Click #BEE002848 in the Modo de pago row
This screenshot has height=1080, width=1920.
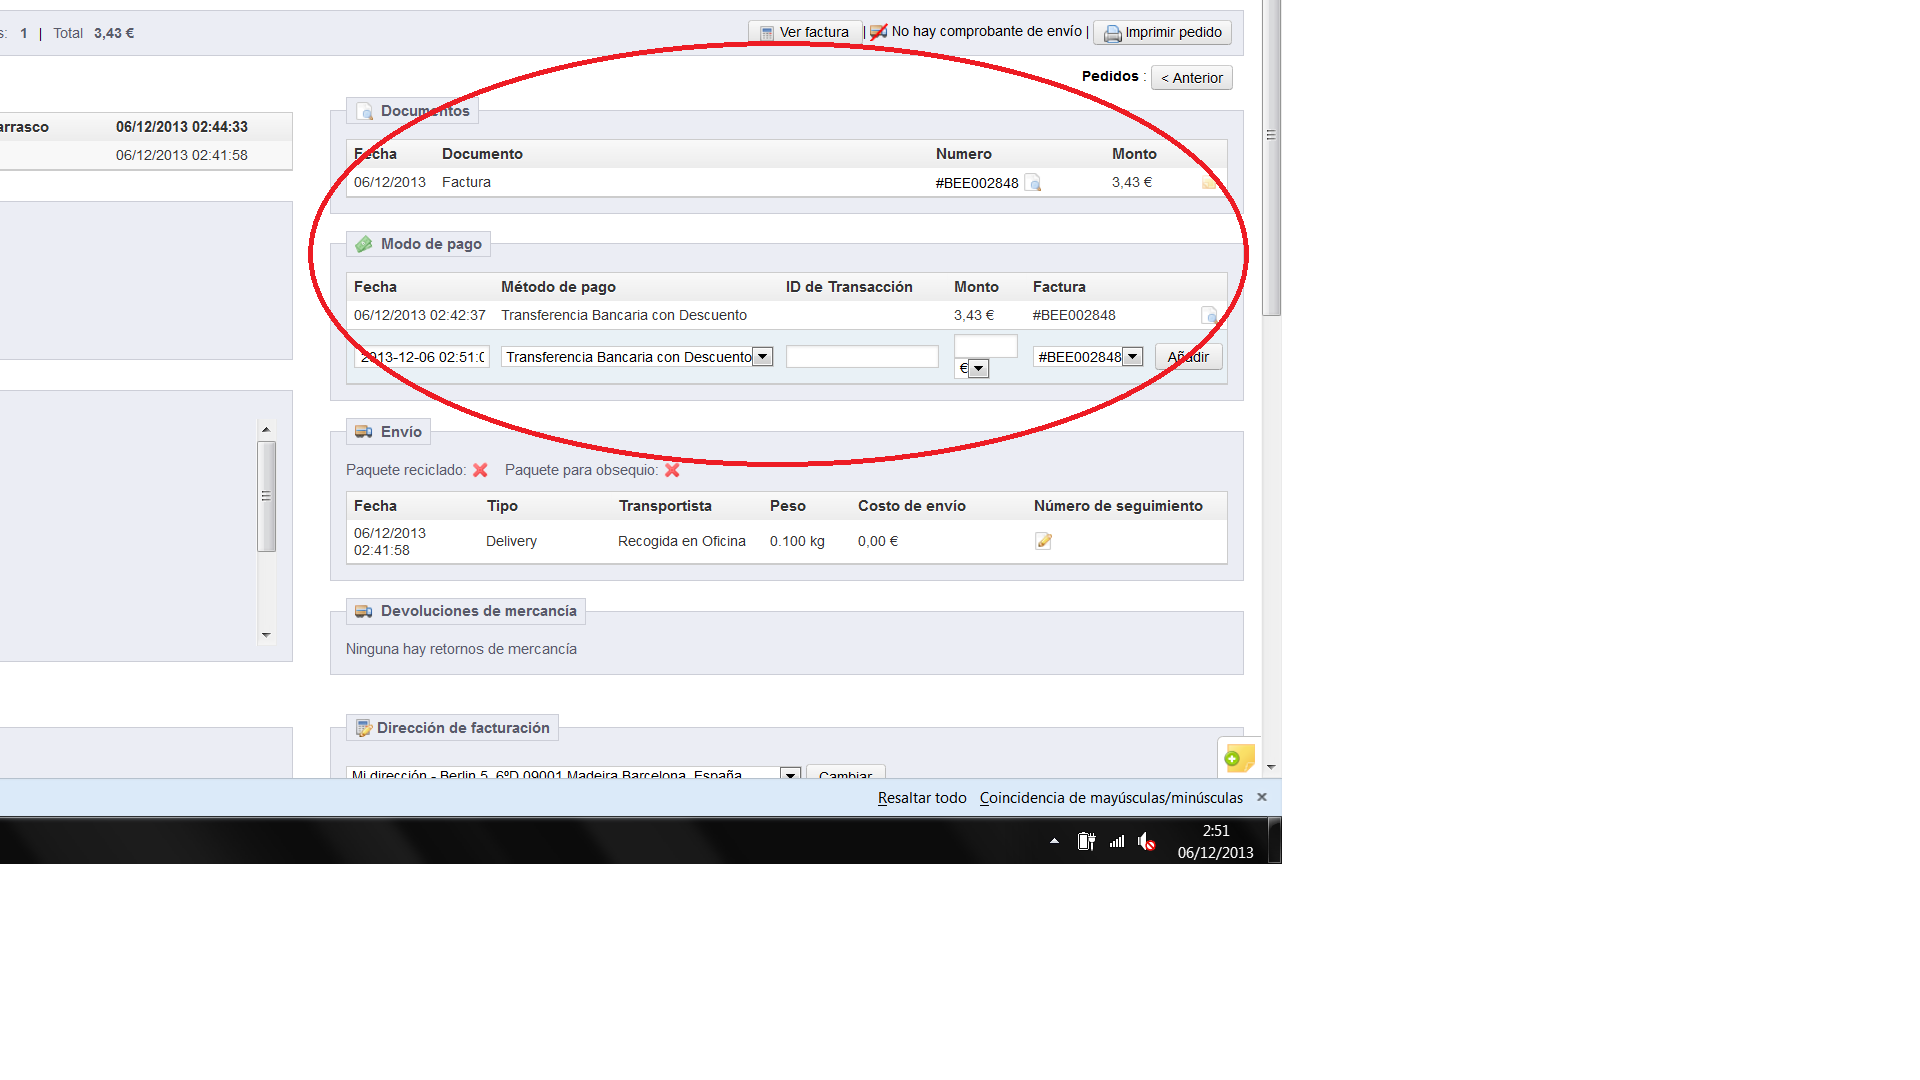pyautogui.click(x=1074, y=315)
